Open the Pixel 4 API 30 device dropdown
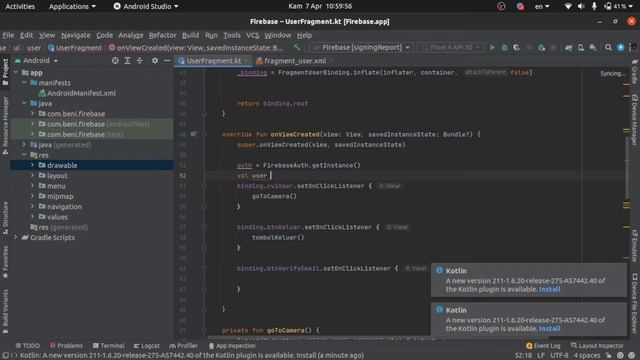Image resolution: width=640 pixels, height=360 pixels. (451, 48)
